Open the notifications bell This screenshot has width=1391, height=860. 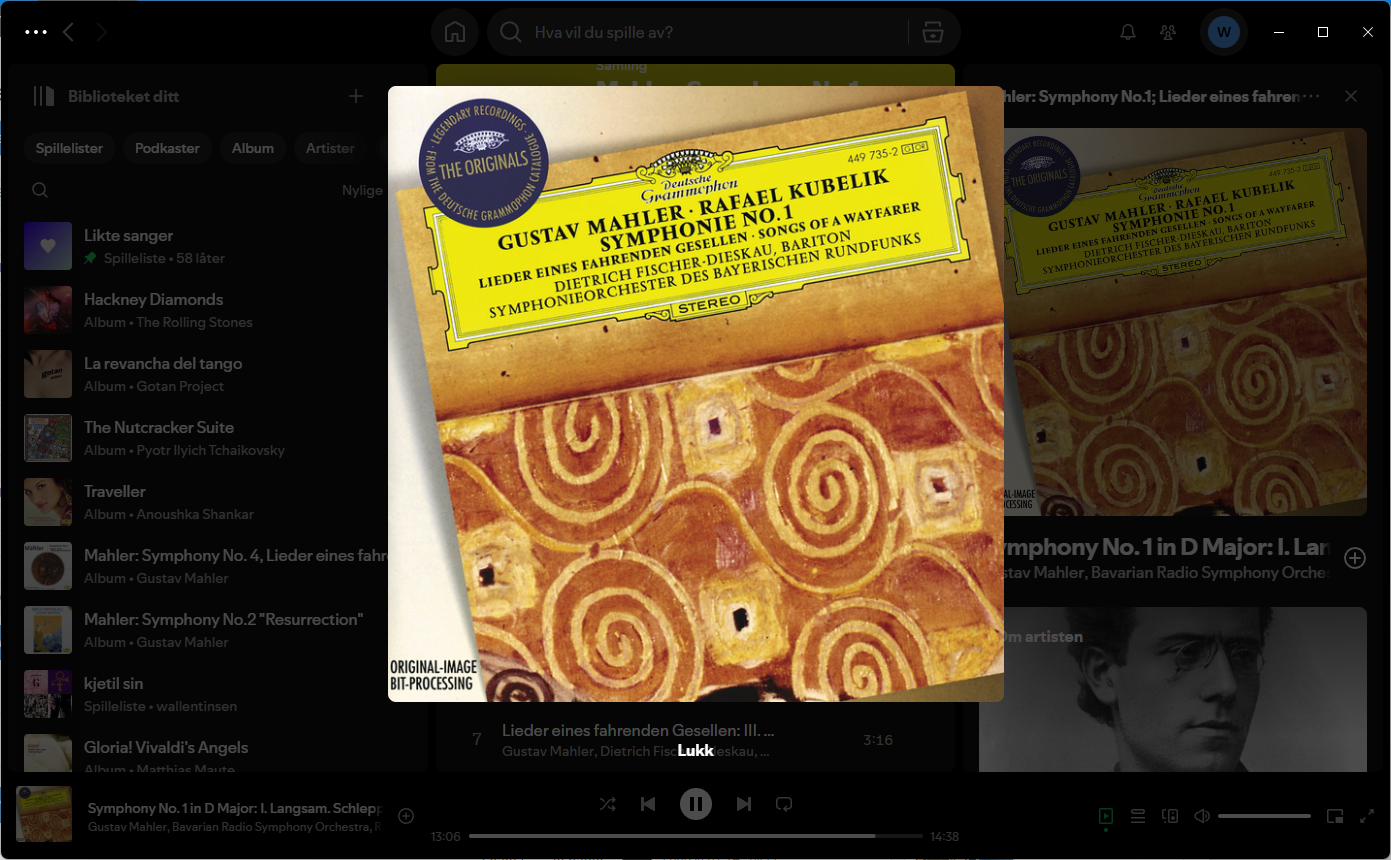pos(1128,32)
